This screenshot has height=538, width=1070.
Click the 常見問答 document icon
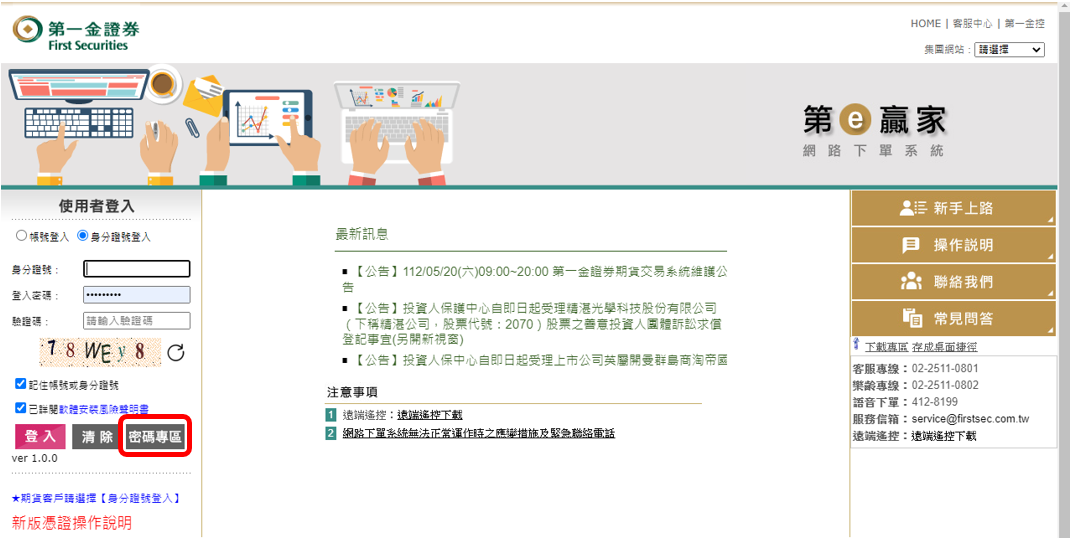click(x=912, y=318)
